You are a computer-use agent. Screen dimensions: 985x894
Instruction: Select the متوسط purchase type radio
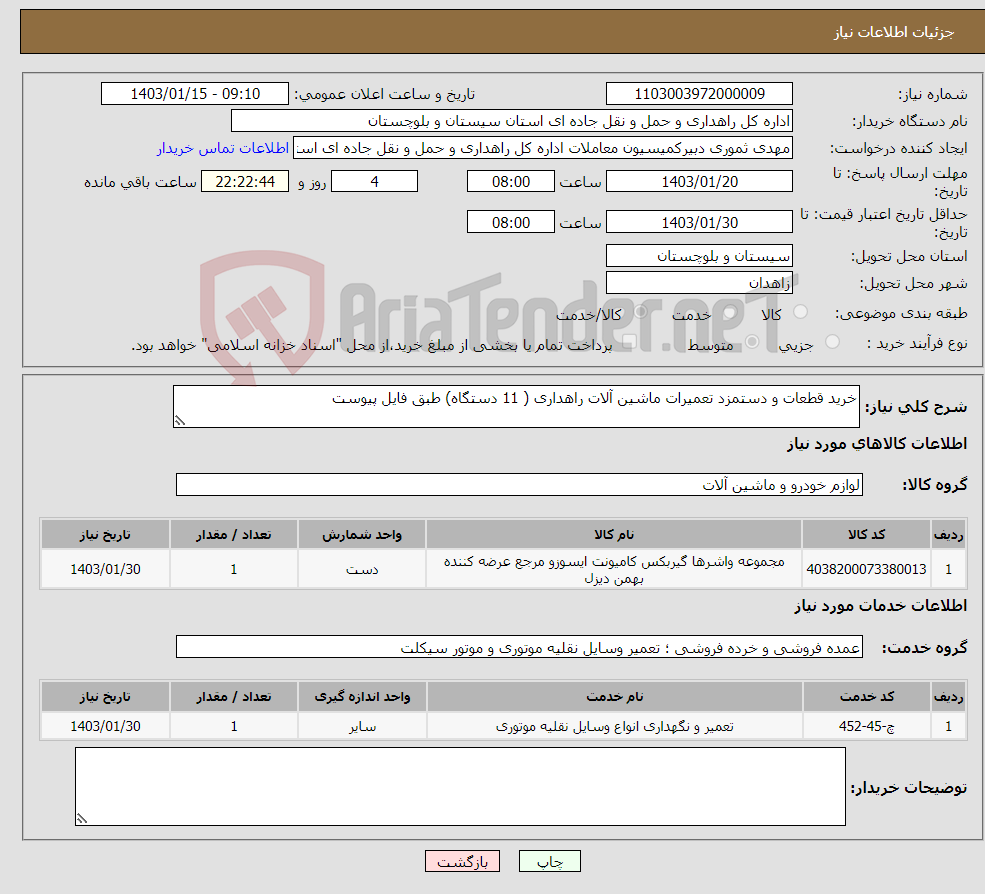pyautogui.click(x=752, y=342)
